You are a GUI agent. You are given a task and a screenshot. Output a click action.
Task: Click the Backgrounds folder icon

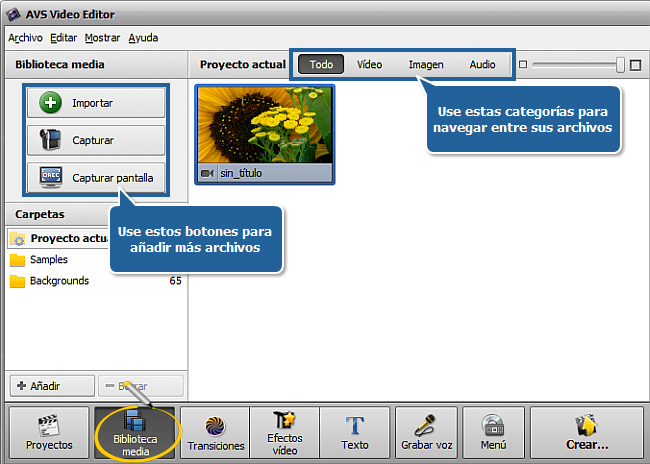point(17,281)
